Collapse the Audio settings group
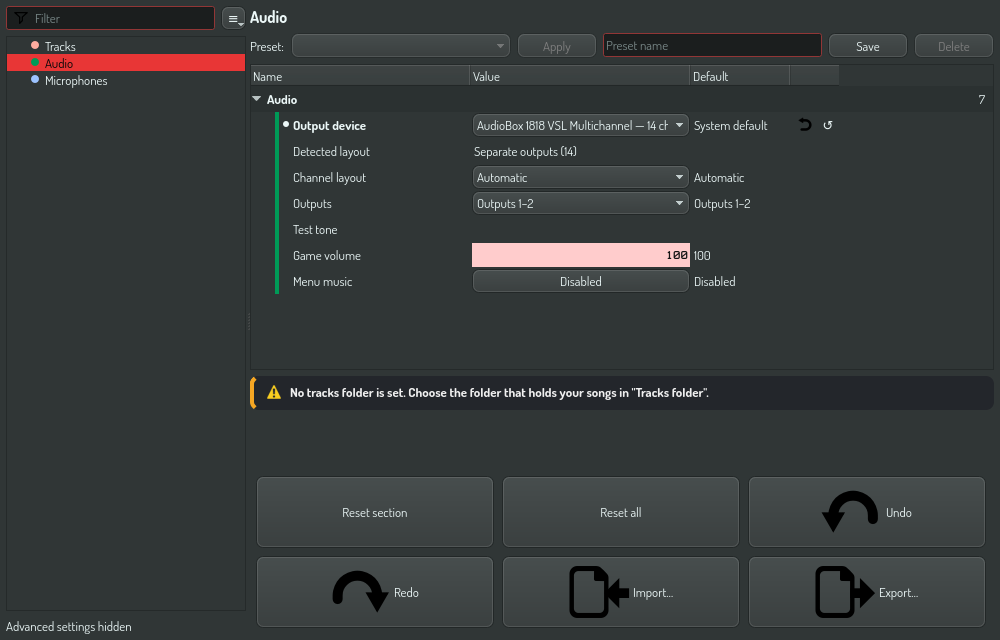Image resolution: width=1000 pixels, height=640 pixels. coord(256,99)
